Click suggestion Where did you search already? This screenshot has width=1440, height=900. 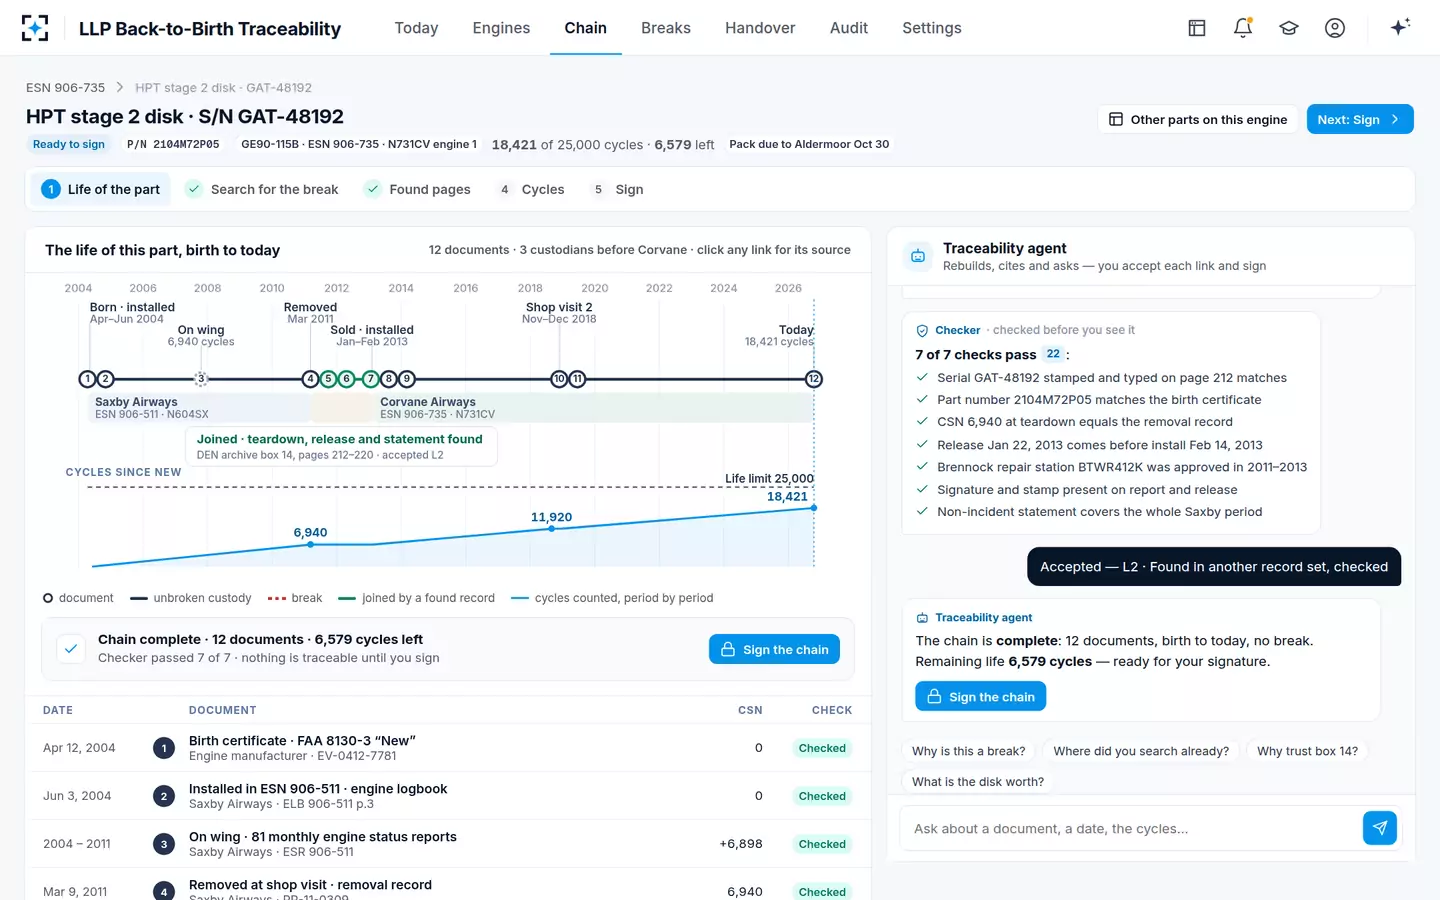[1141, 751]
